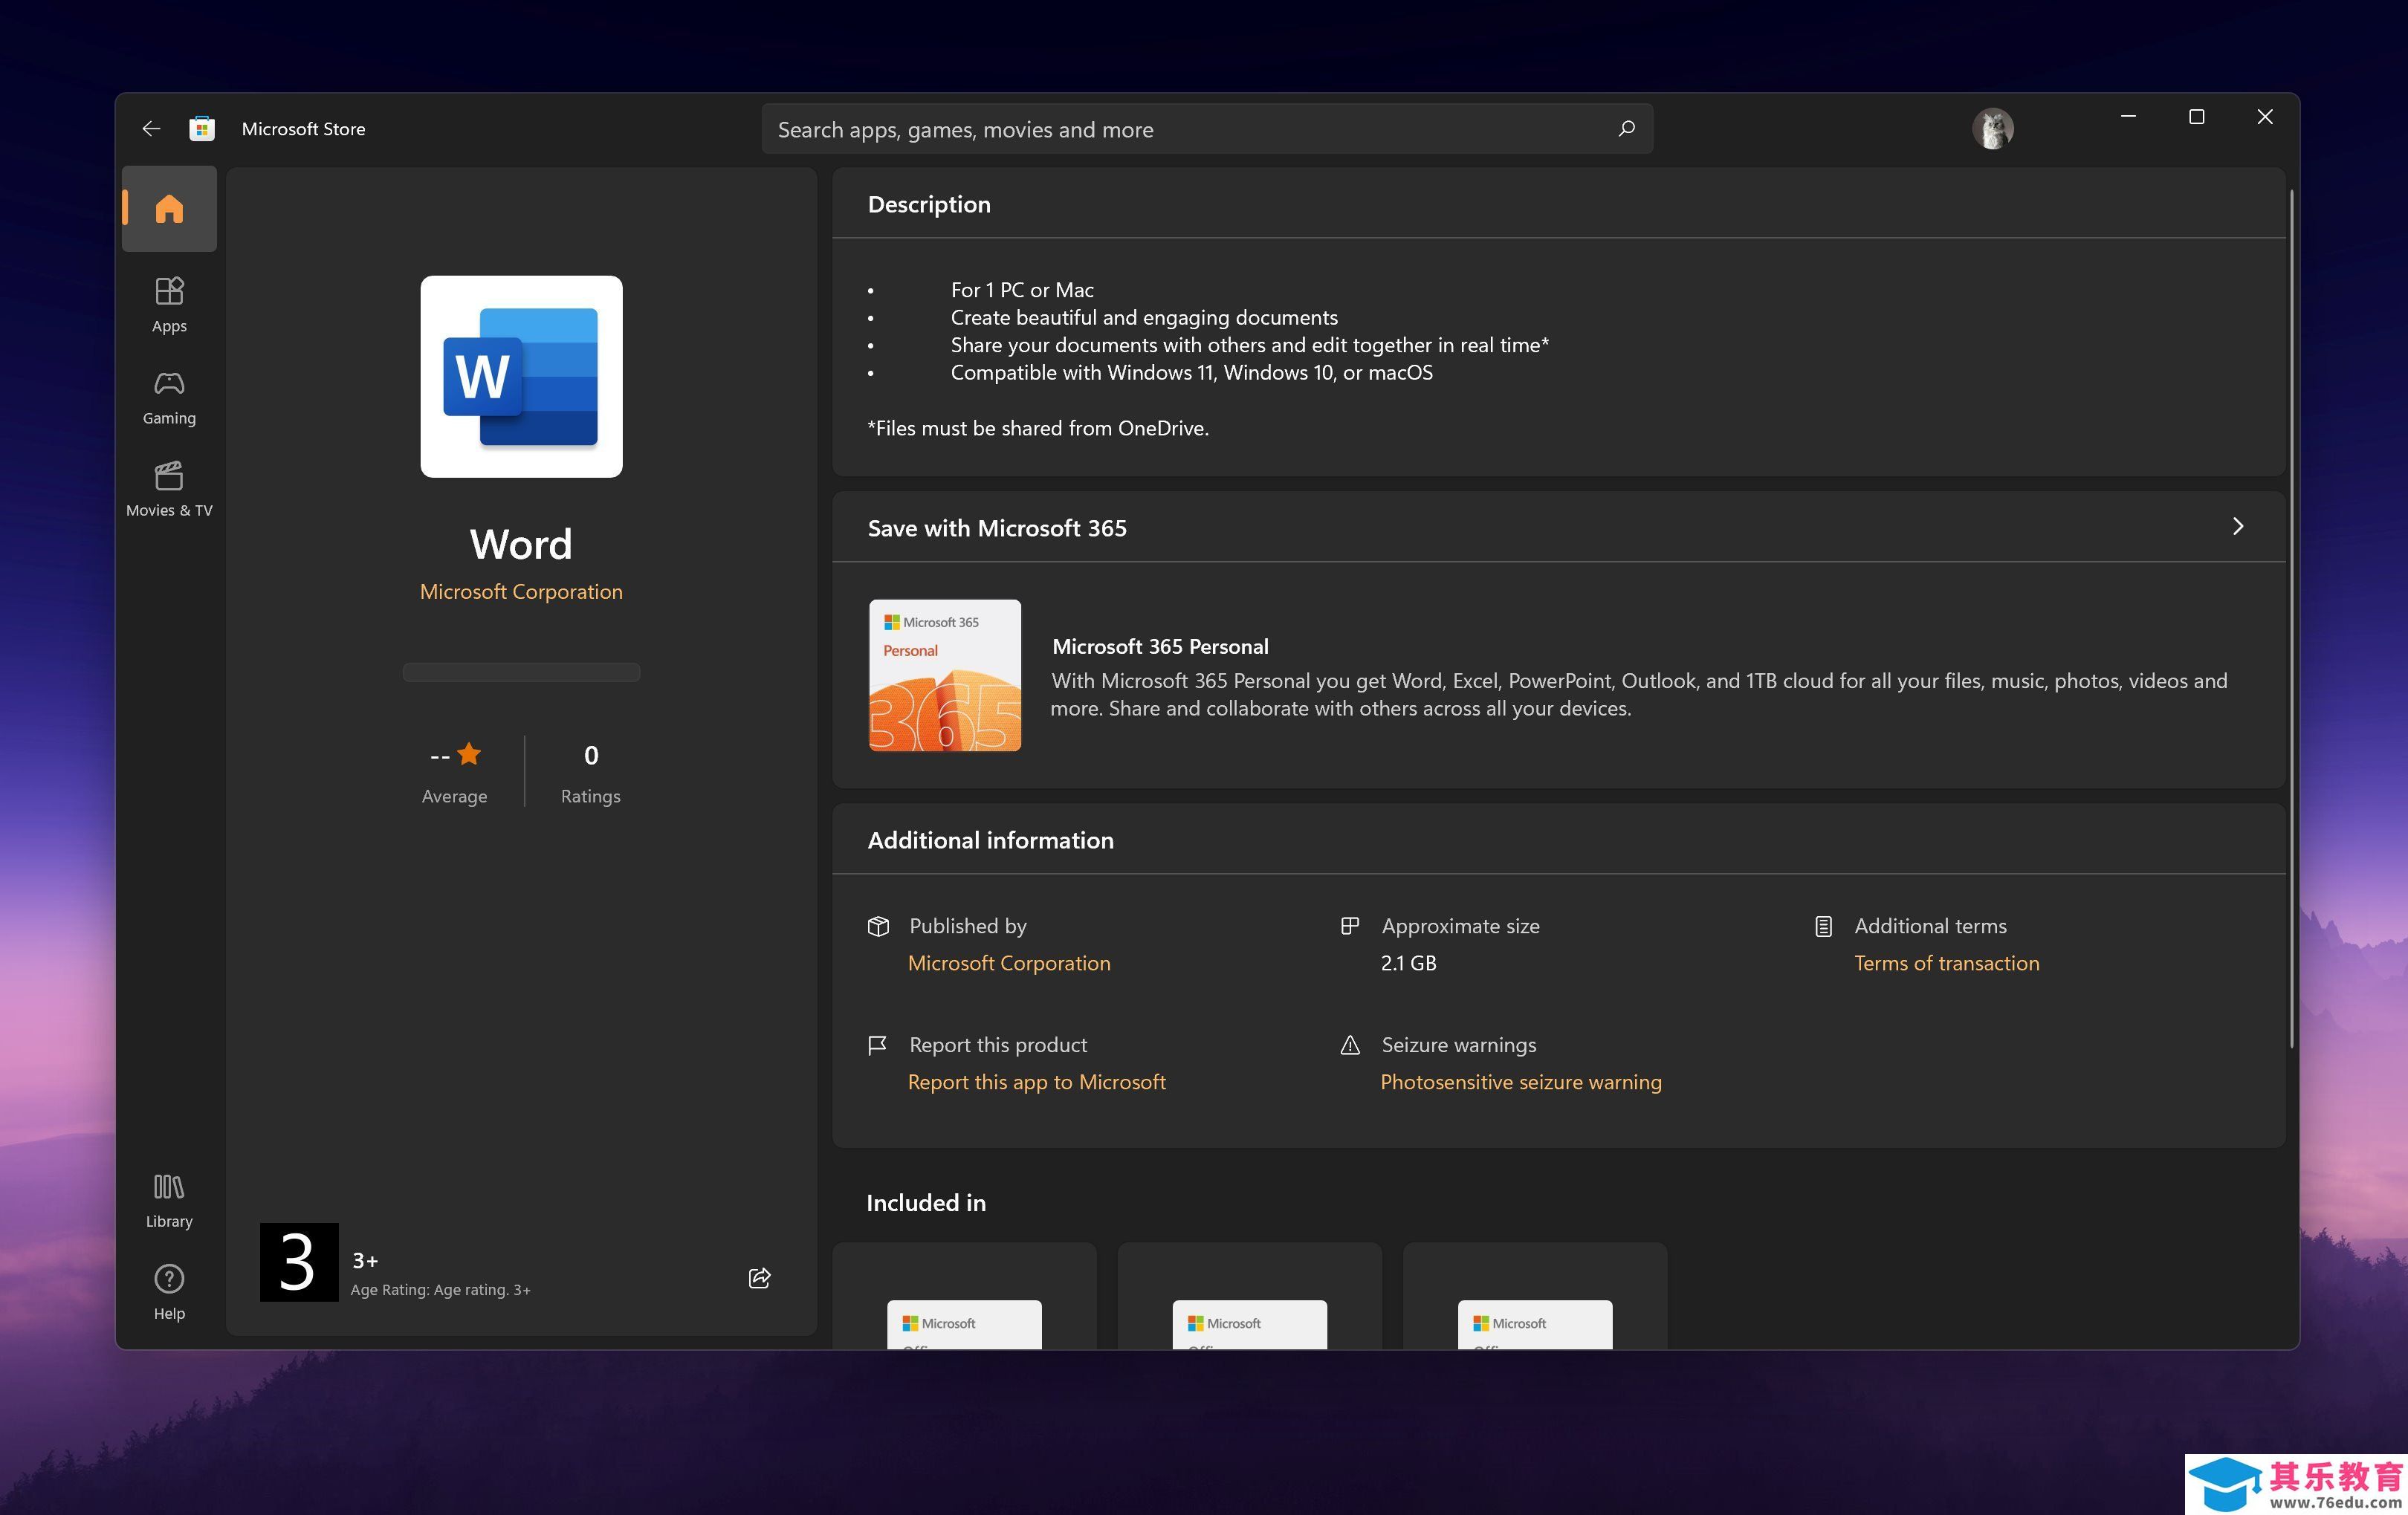Click the Description heading
Viewport: 2408px width, 1515px height.
929,204
